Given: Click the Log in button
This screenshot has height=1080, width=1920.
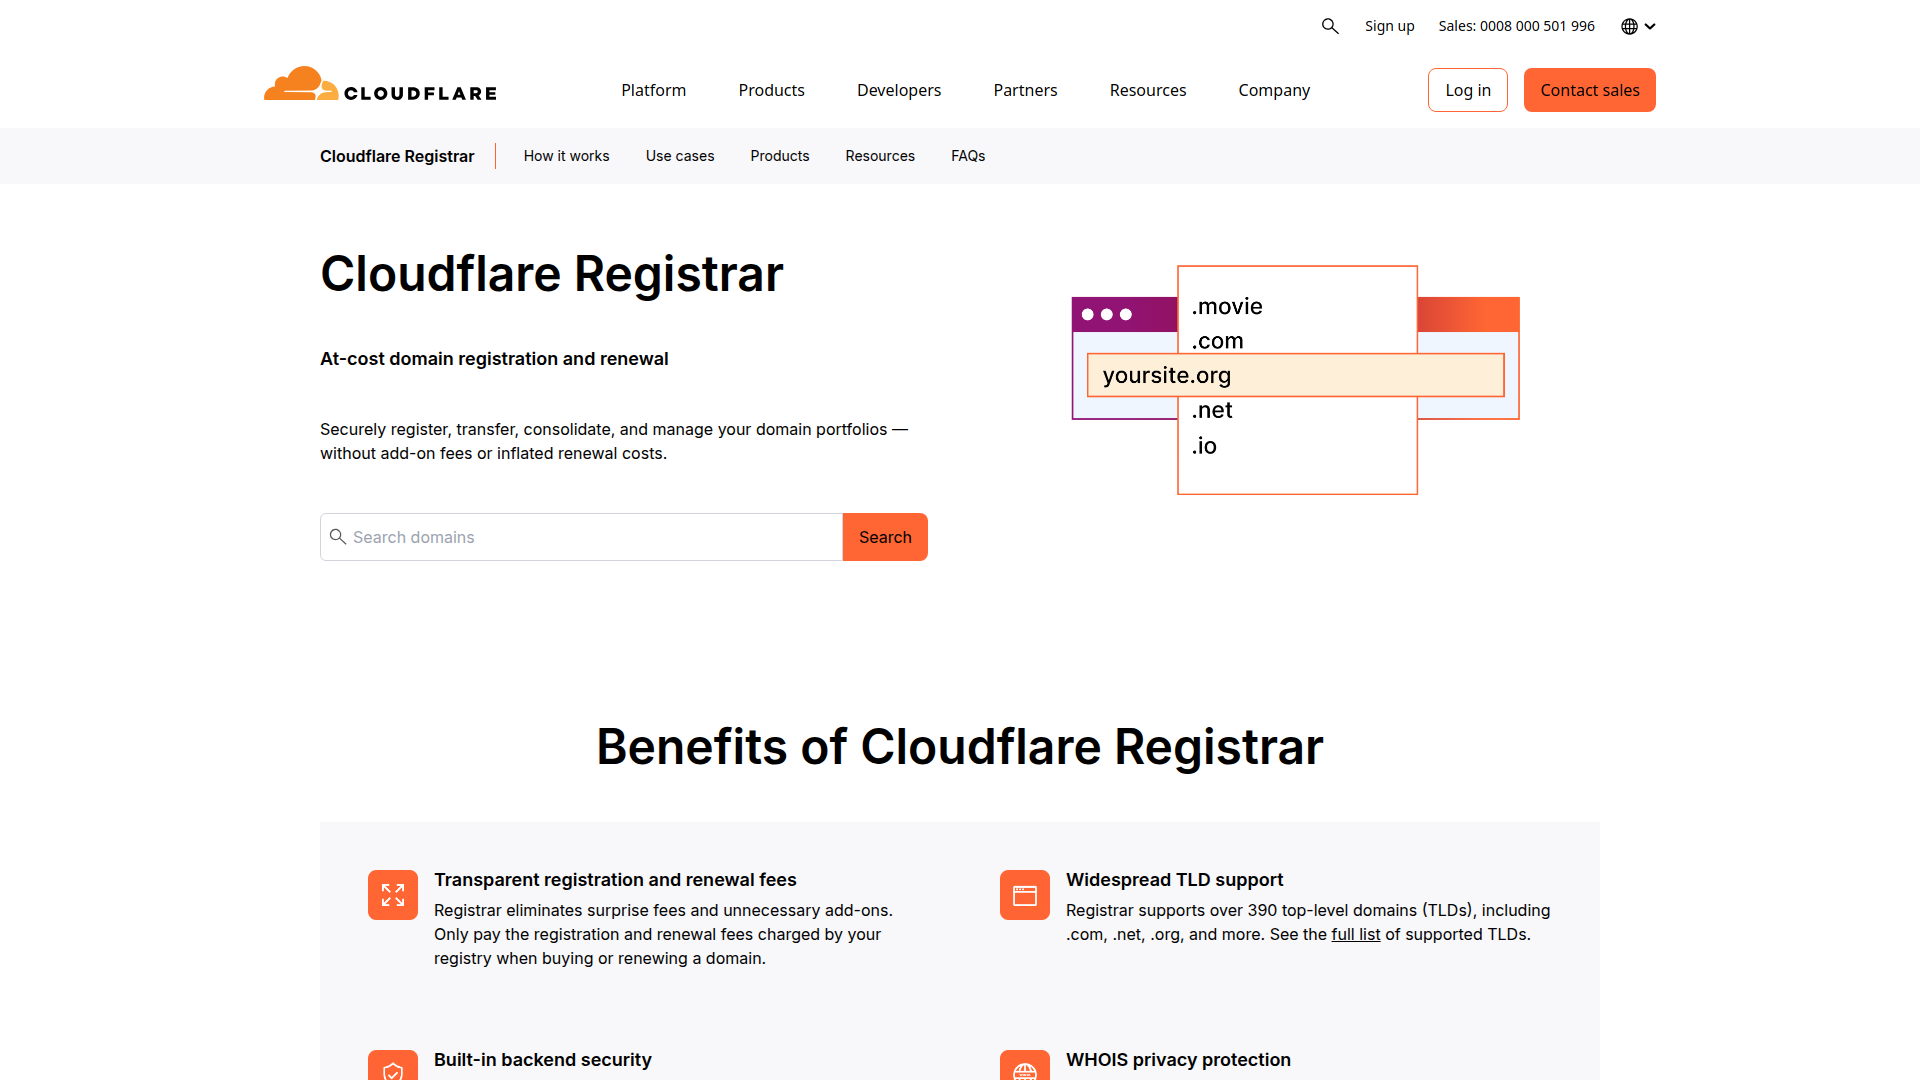Looking at the screenshot, I should coord(1467,90).
